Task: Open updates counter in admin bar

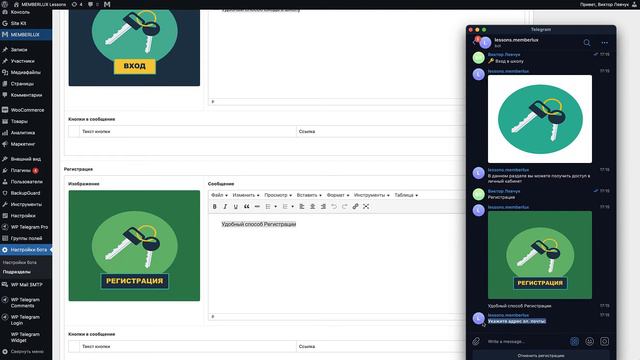Action: (x=77, y=4)
